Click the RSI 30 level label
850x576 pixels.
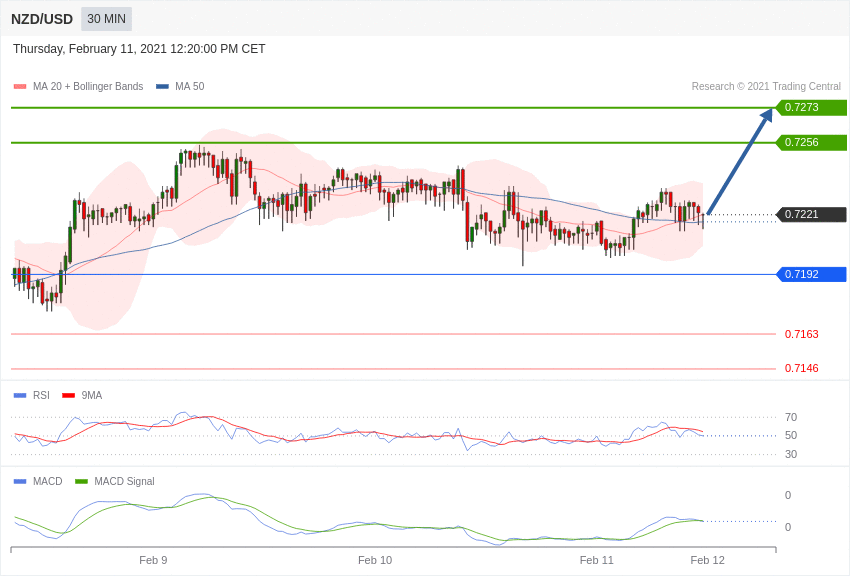tap(791, 454)
